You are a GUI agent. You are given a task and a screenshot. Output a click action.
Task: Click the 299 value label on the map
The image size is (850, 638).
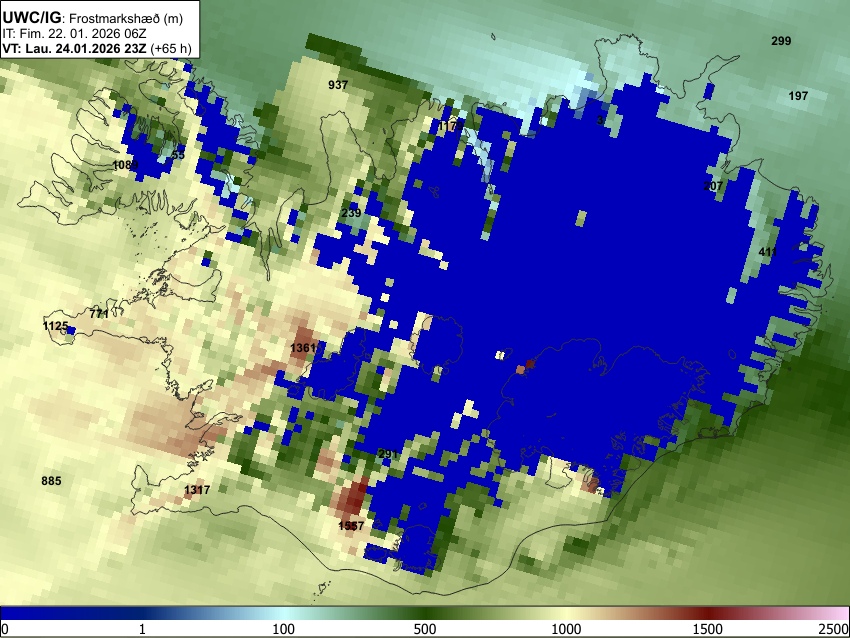781,41
